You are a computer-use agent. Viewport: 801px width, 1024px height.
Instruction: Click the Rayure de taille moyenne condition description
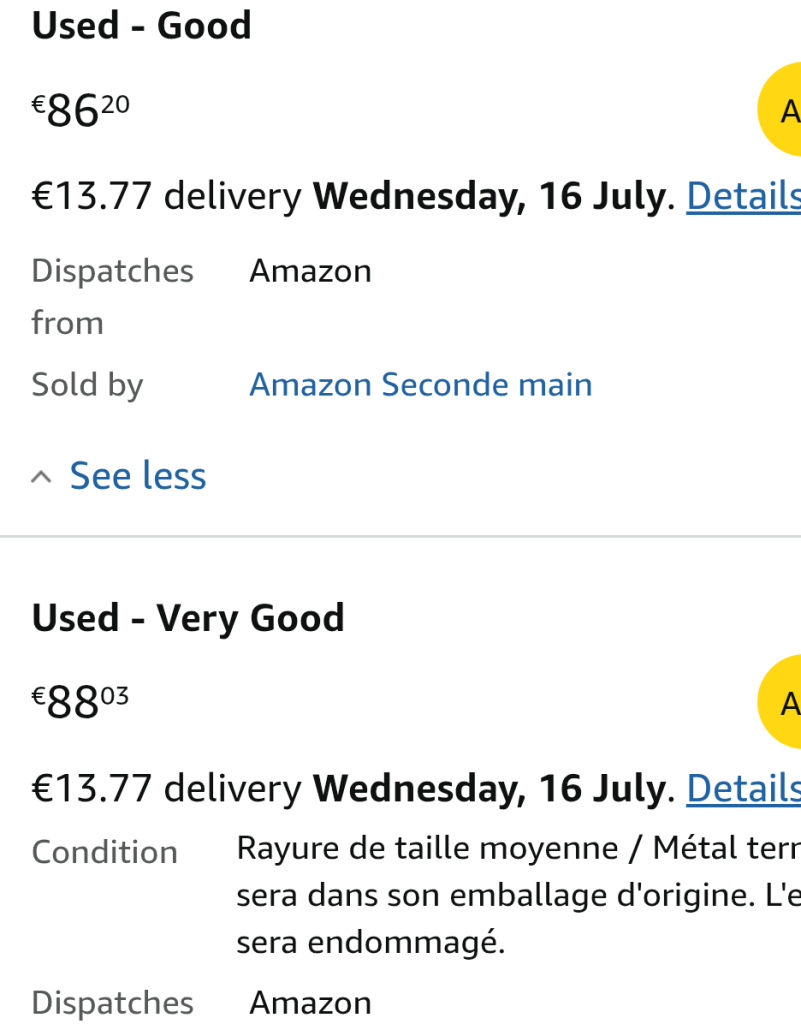518,895
